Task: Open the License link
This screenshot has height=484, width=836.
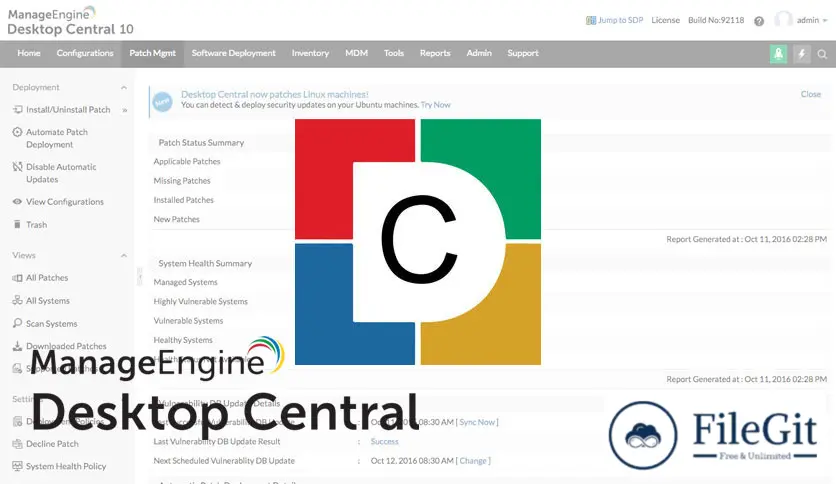Action: coord(665,20)
